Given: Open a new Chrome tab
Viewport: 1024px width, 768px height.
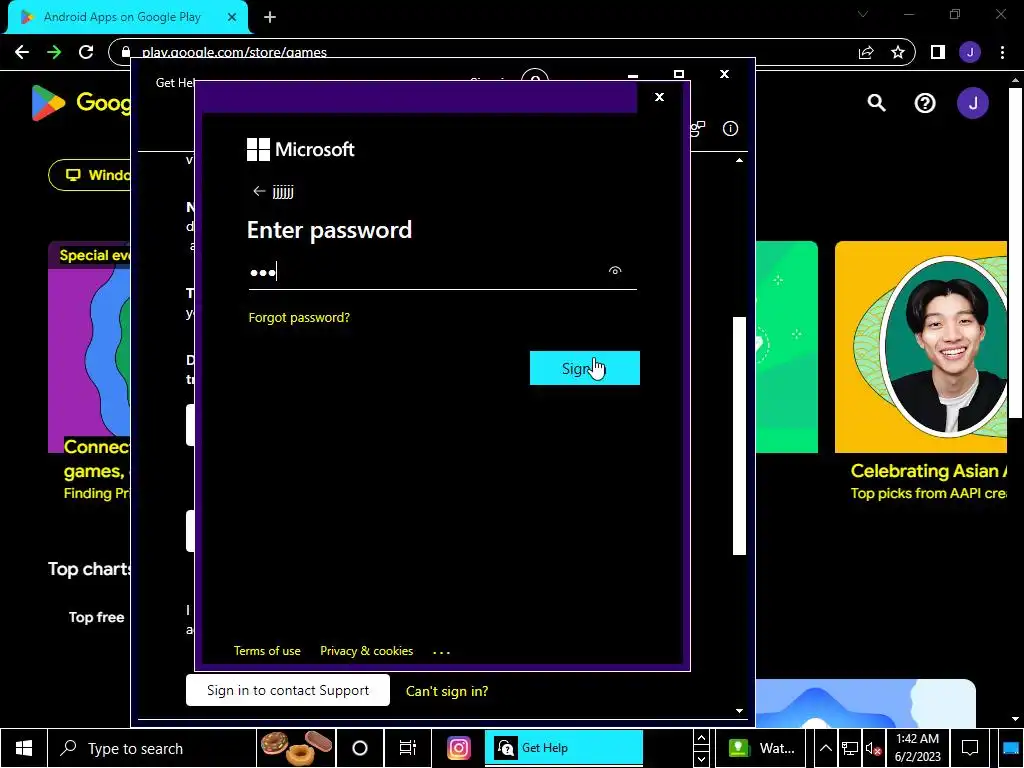Looking at the screenshot, I should pos(270,17).
